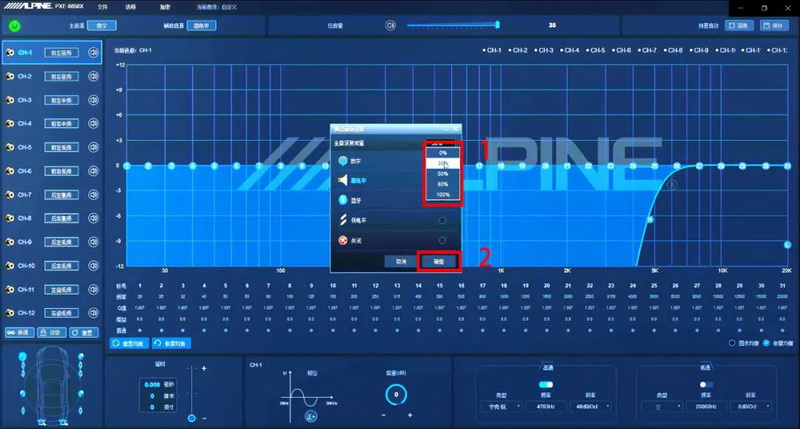Click the 0.000 millisecond delay field
The image size is (800, 429).
[152, 385]
